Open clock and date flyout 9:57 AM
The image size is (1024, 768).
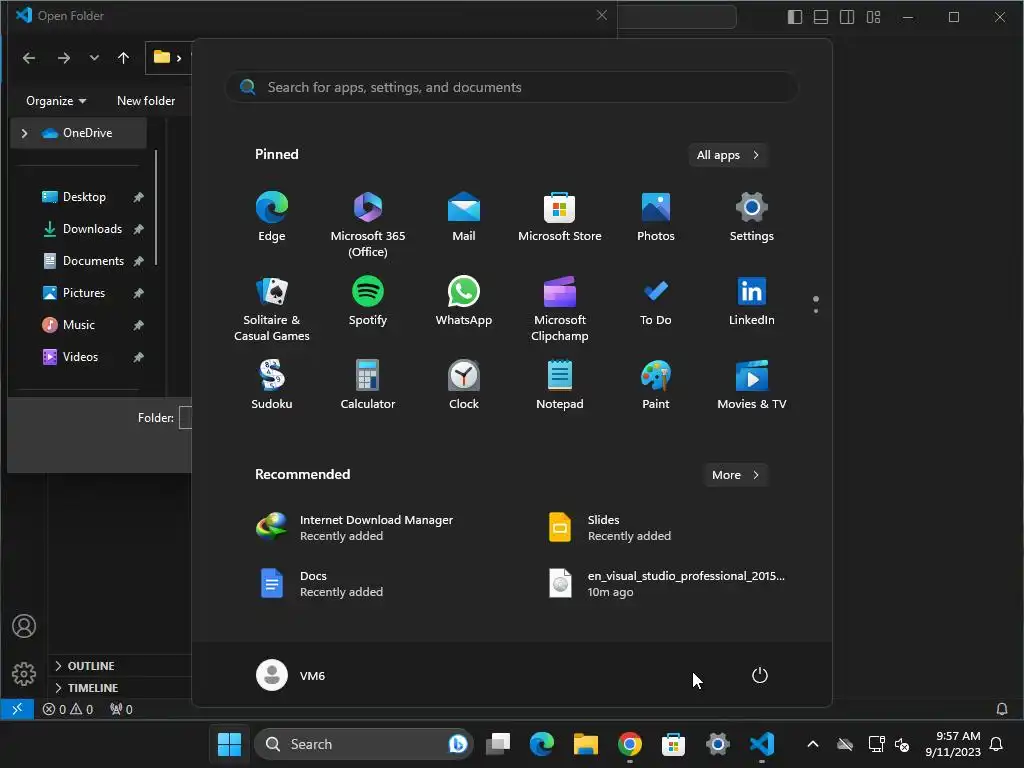(x=953, y=744)
